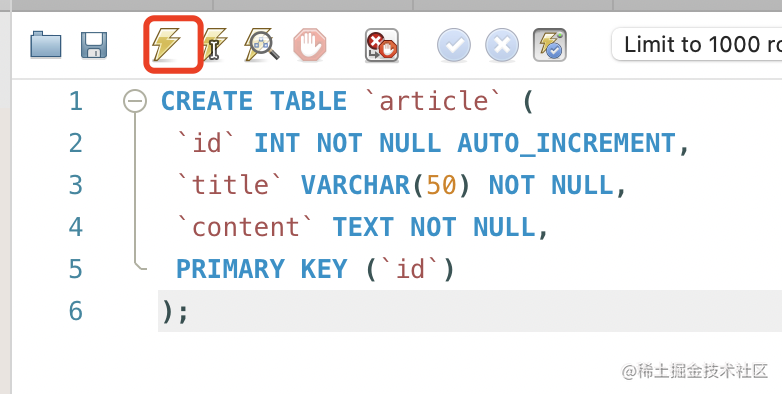Rollback the transaction with the X icon
Image resolution: width=782 pixels, height=394 pixels.
click(502, 45)
